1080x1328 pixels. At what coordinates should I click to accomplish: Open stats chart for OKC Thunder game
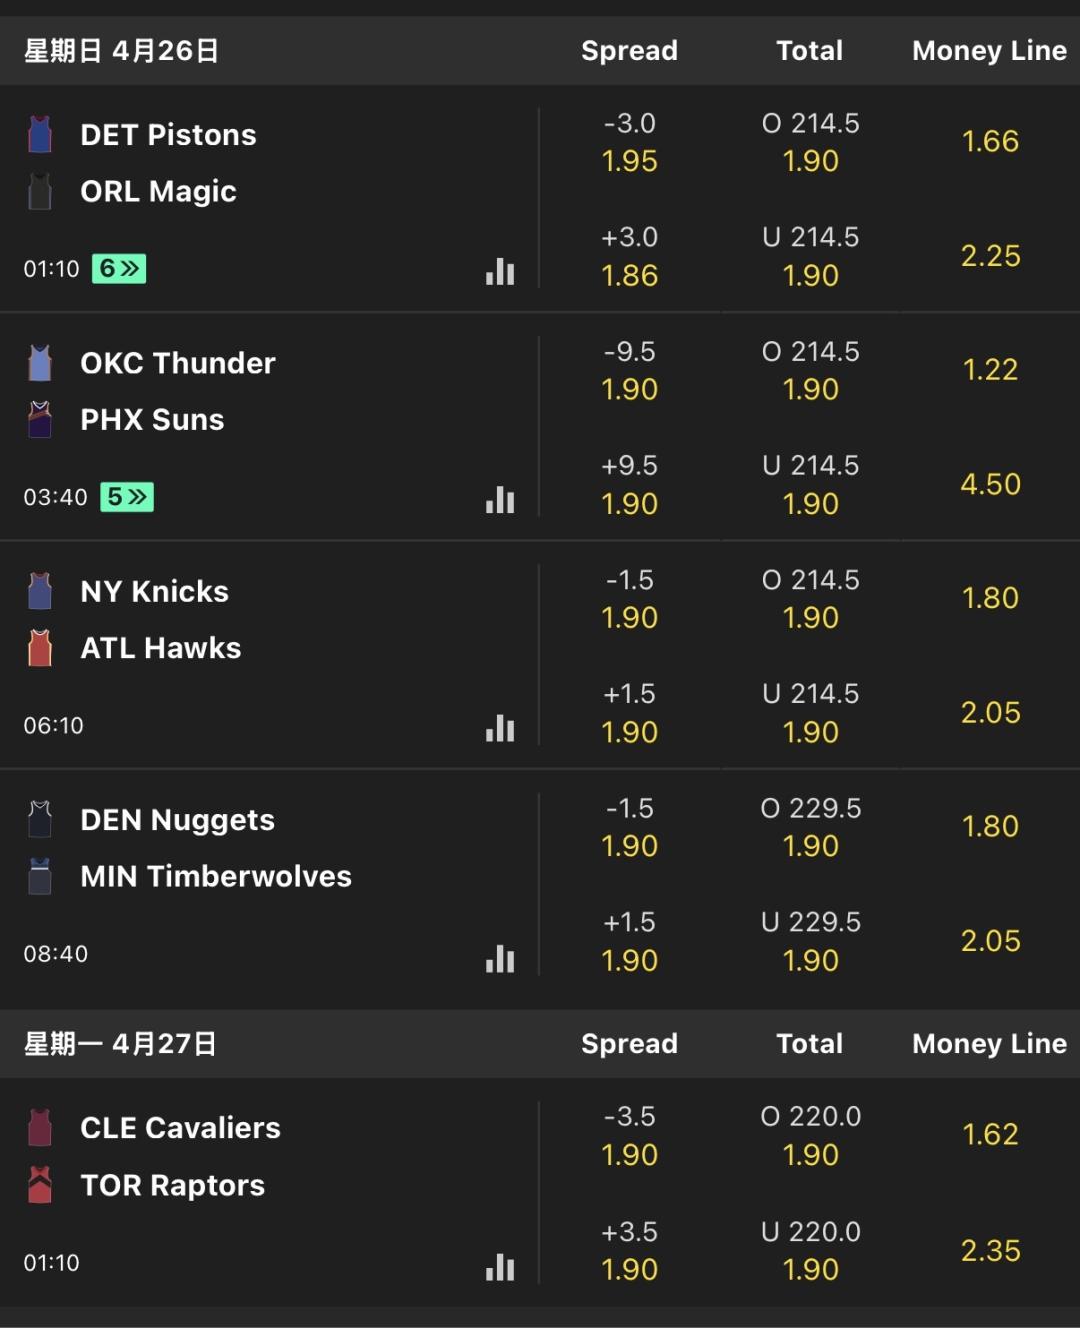click(500, 499)
